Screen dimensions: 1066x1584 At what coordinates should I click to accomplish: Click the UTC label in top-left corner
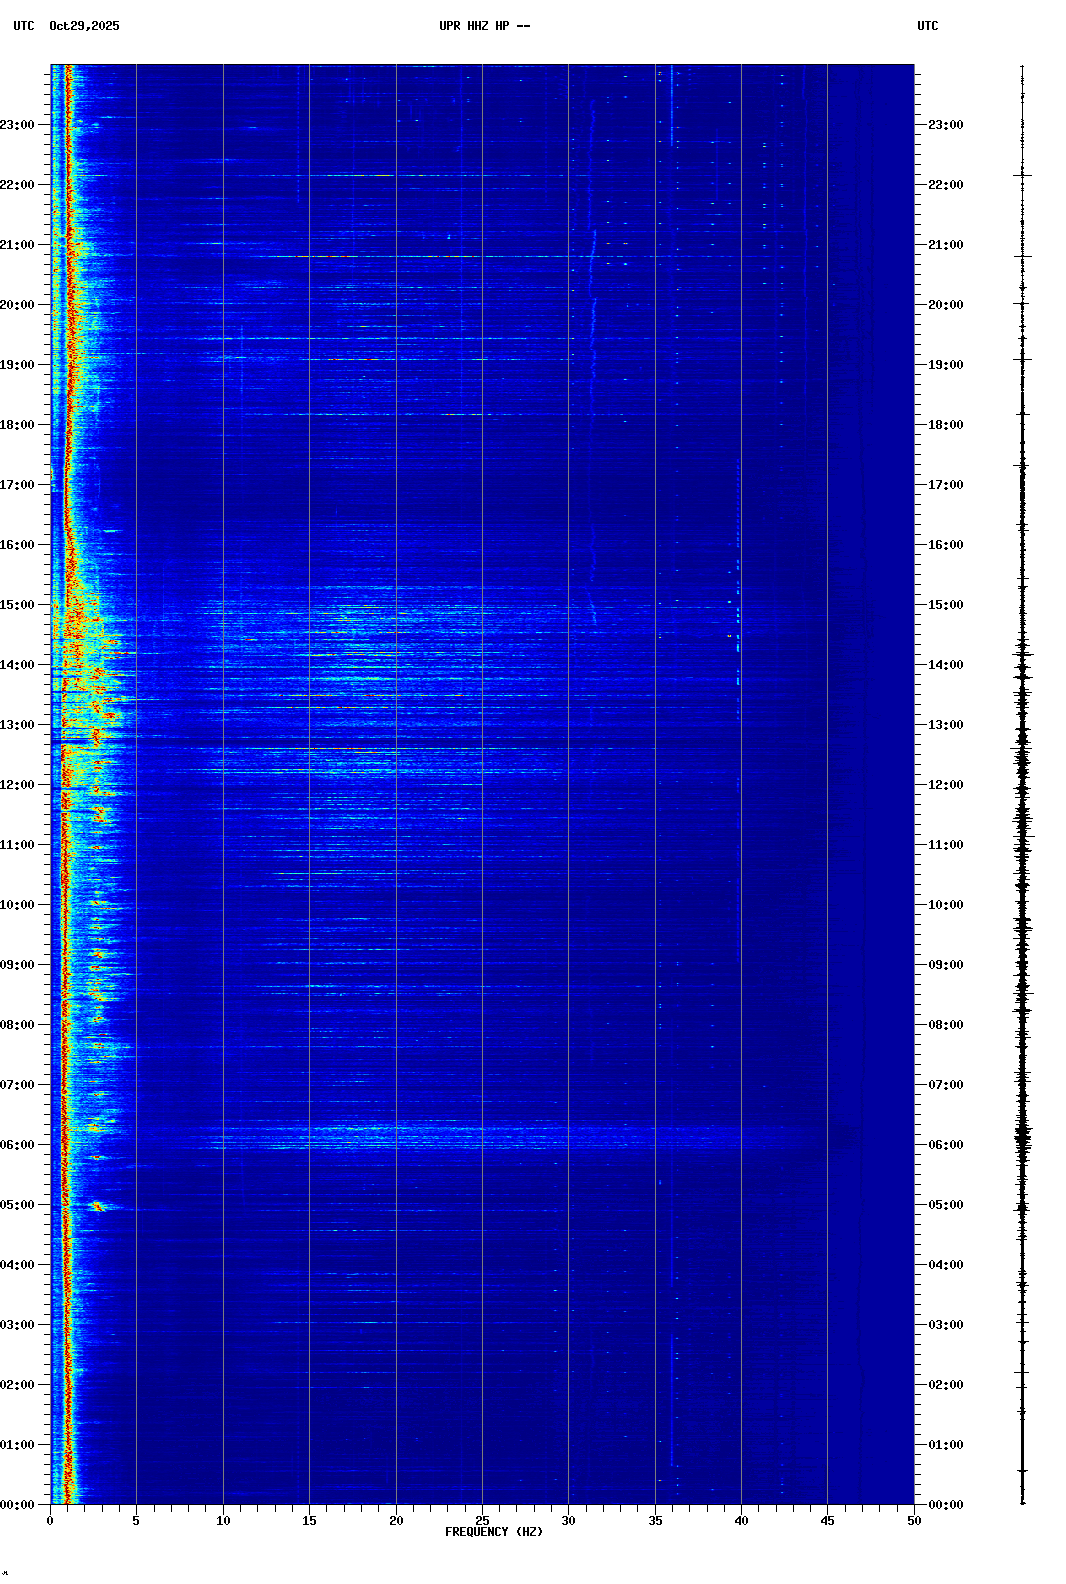click(x=24, y=26)
